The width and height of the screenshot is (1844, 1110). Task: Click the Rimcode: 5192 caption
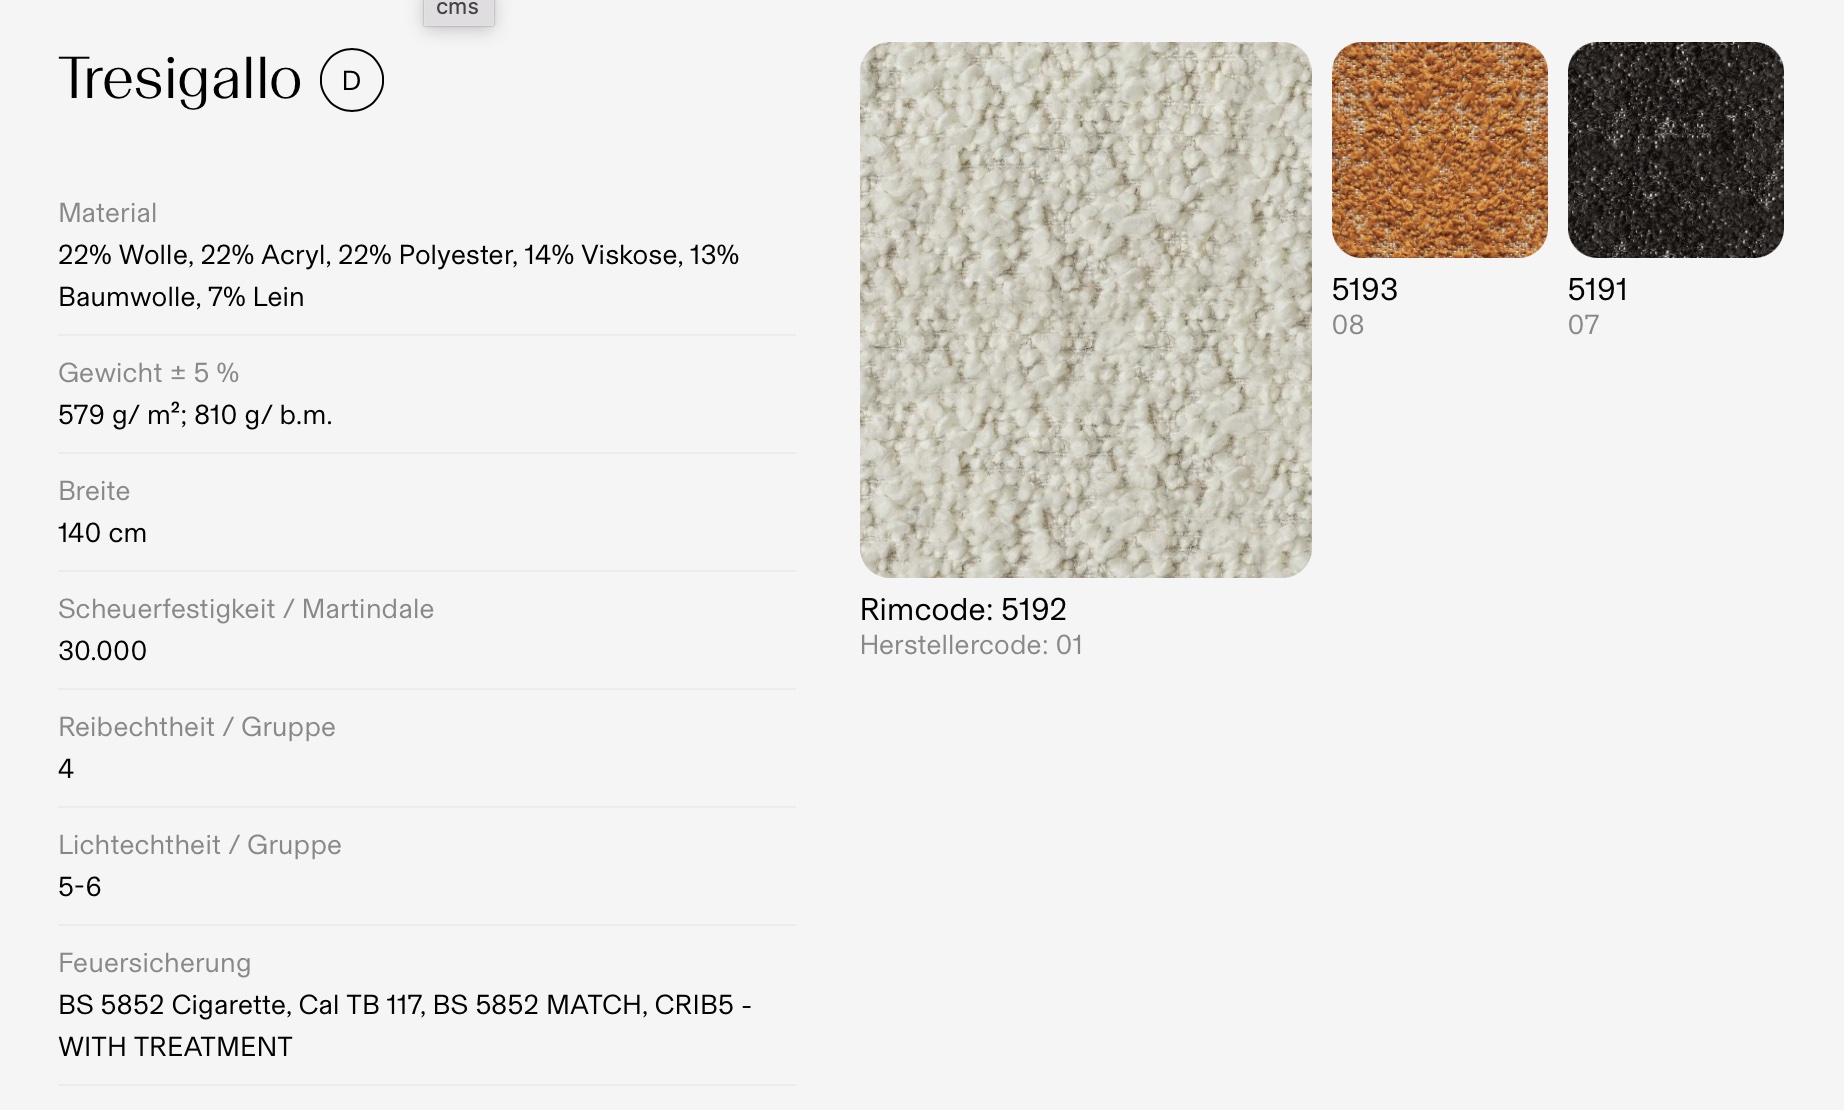963,609
